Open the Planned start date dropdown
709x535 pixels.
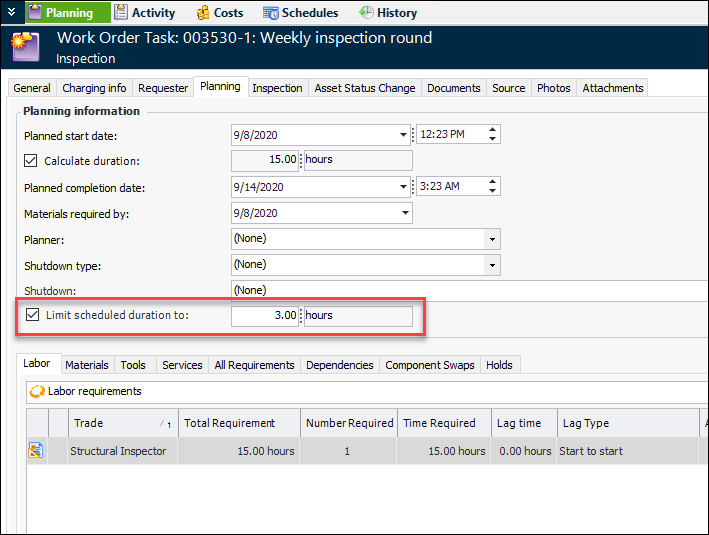403,135
